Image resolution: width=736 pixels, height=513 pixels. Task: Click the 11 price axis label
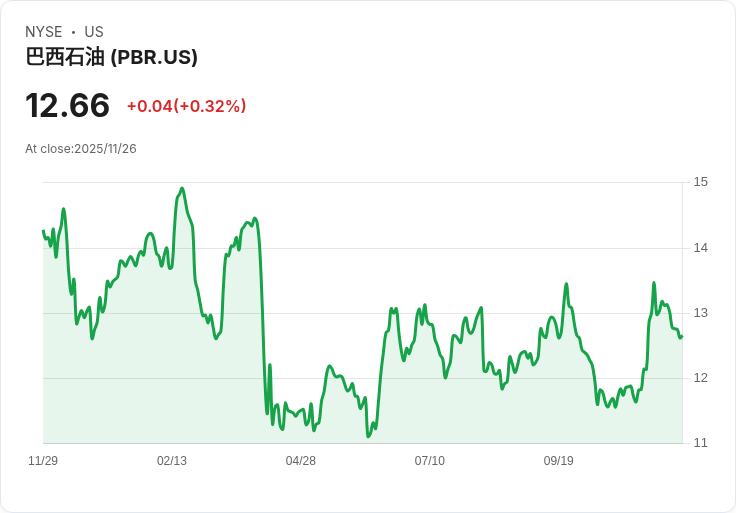700,443
